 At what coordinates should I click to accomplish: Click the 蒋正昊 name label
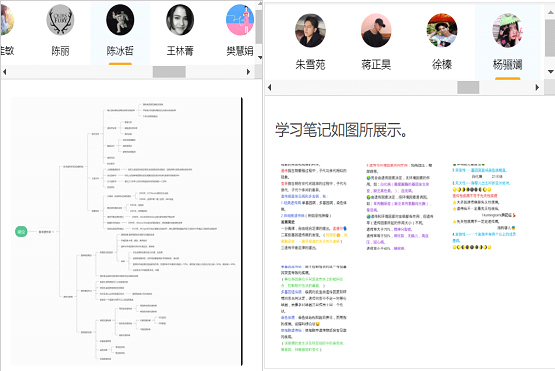click(376, 64)
